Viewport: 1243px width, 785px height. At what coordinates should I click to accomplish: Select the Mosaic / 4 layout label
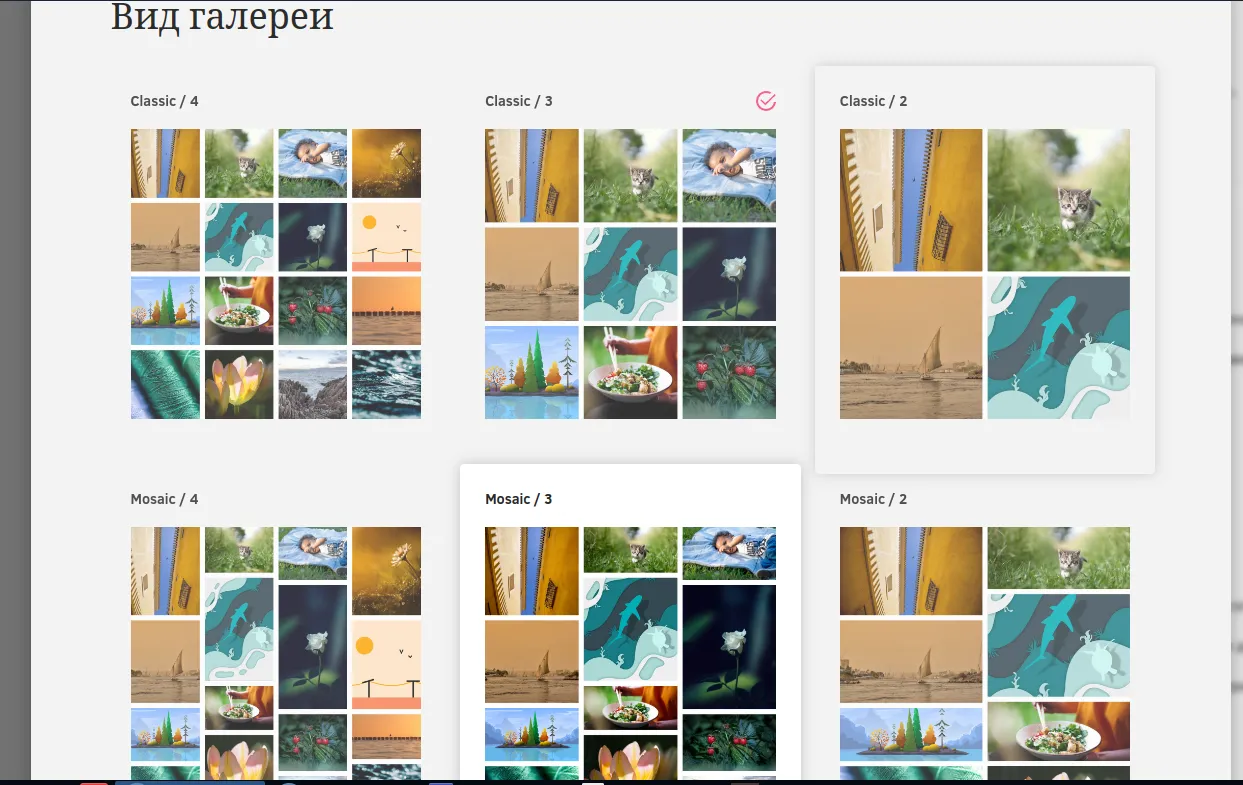[164, 499]
